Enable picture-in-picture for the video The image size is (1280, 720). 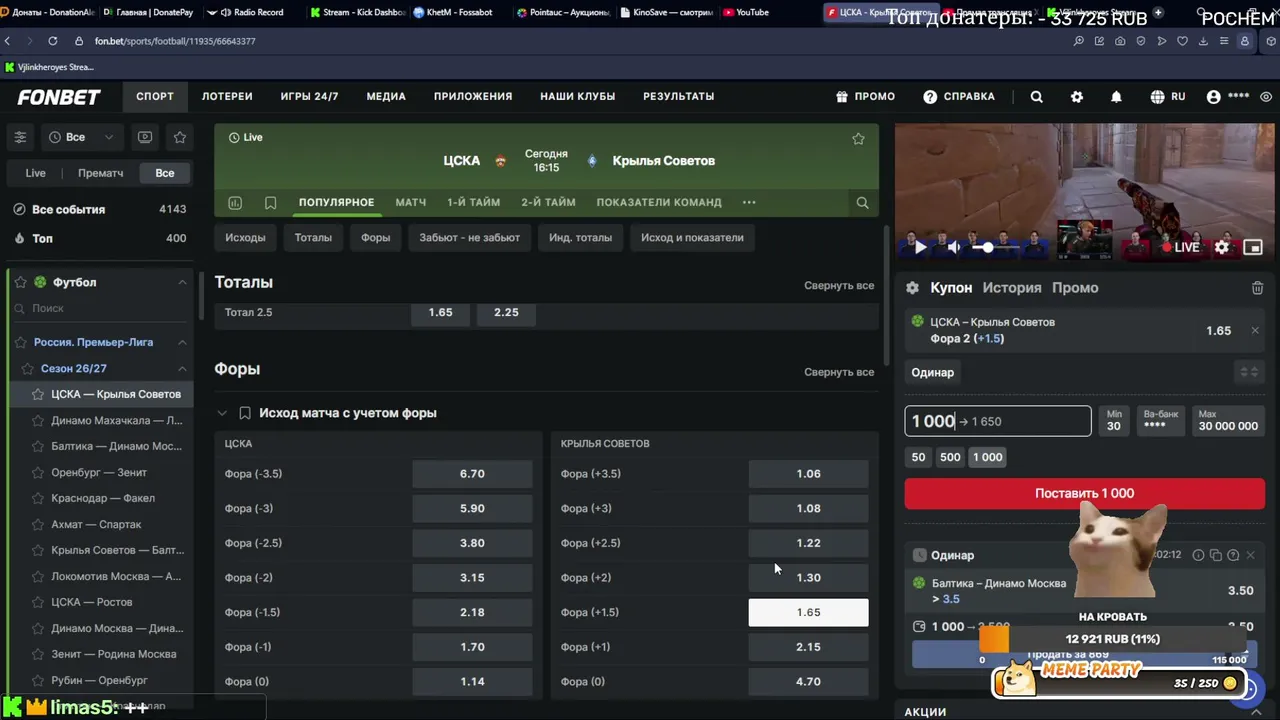coord(1254,247)
